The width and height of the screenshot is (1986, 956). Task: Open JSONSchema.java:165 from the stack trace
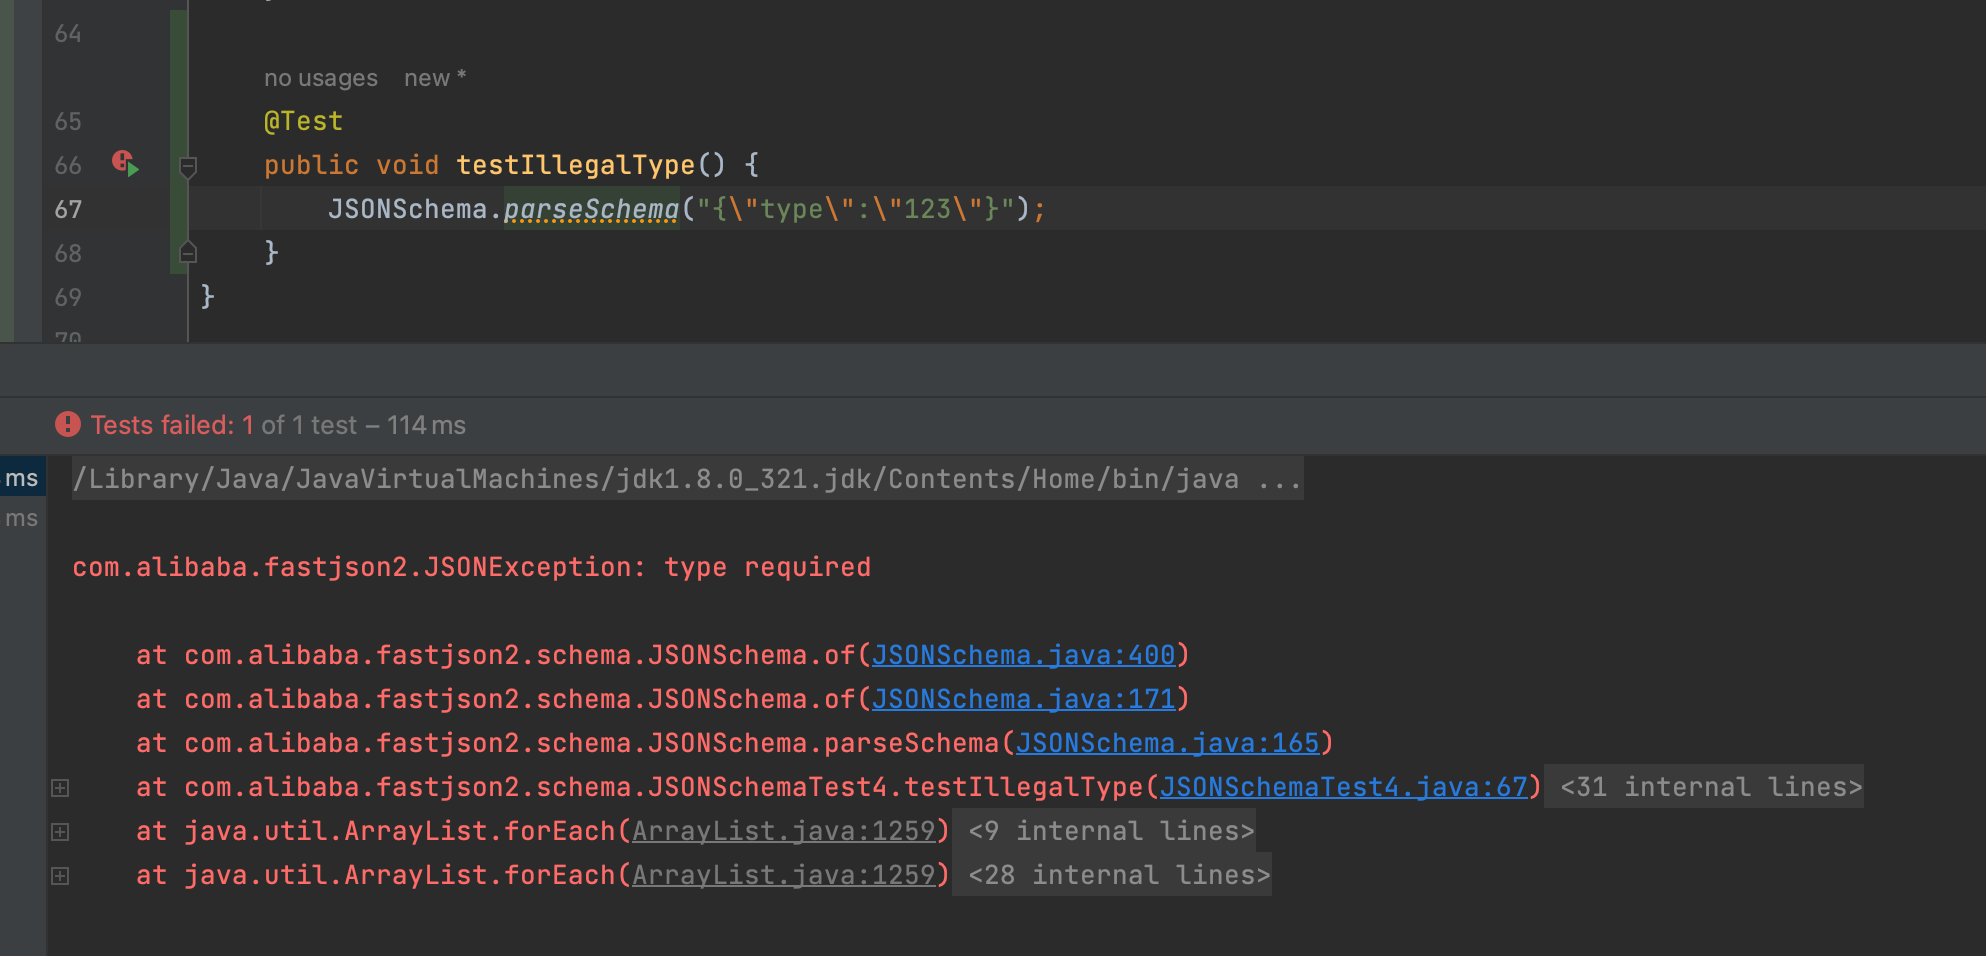point(1167,743)
